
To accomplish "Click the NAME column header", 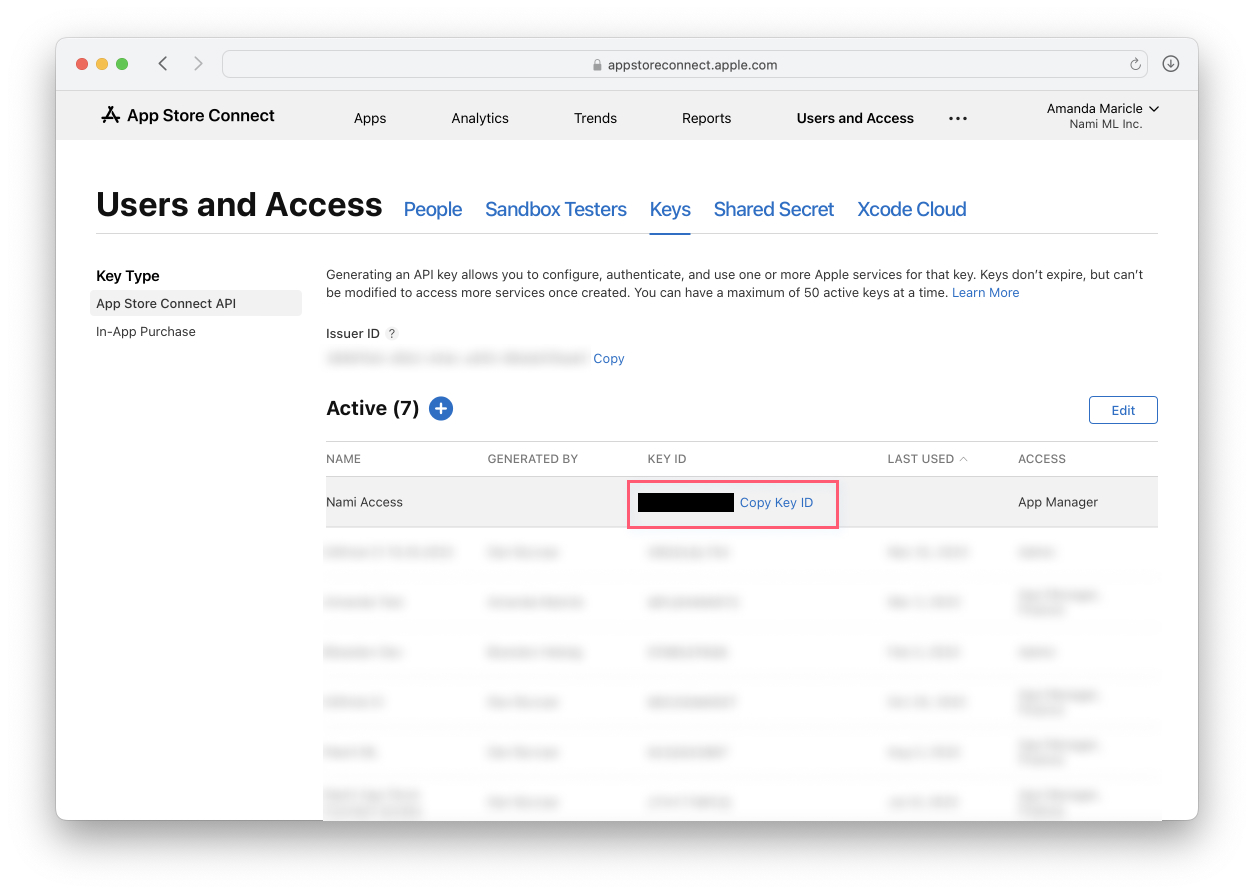I will pyautogui.click(x=343, y=459).
